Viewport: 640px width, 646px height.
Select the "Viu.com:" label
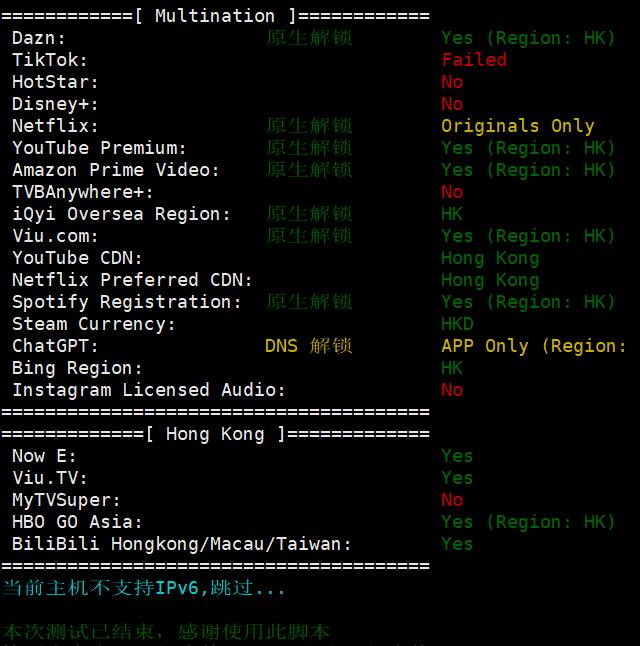pyautogui.click(x=55, y=236)
